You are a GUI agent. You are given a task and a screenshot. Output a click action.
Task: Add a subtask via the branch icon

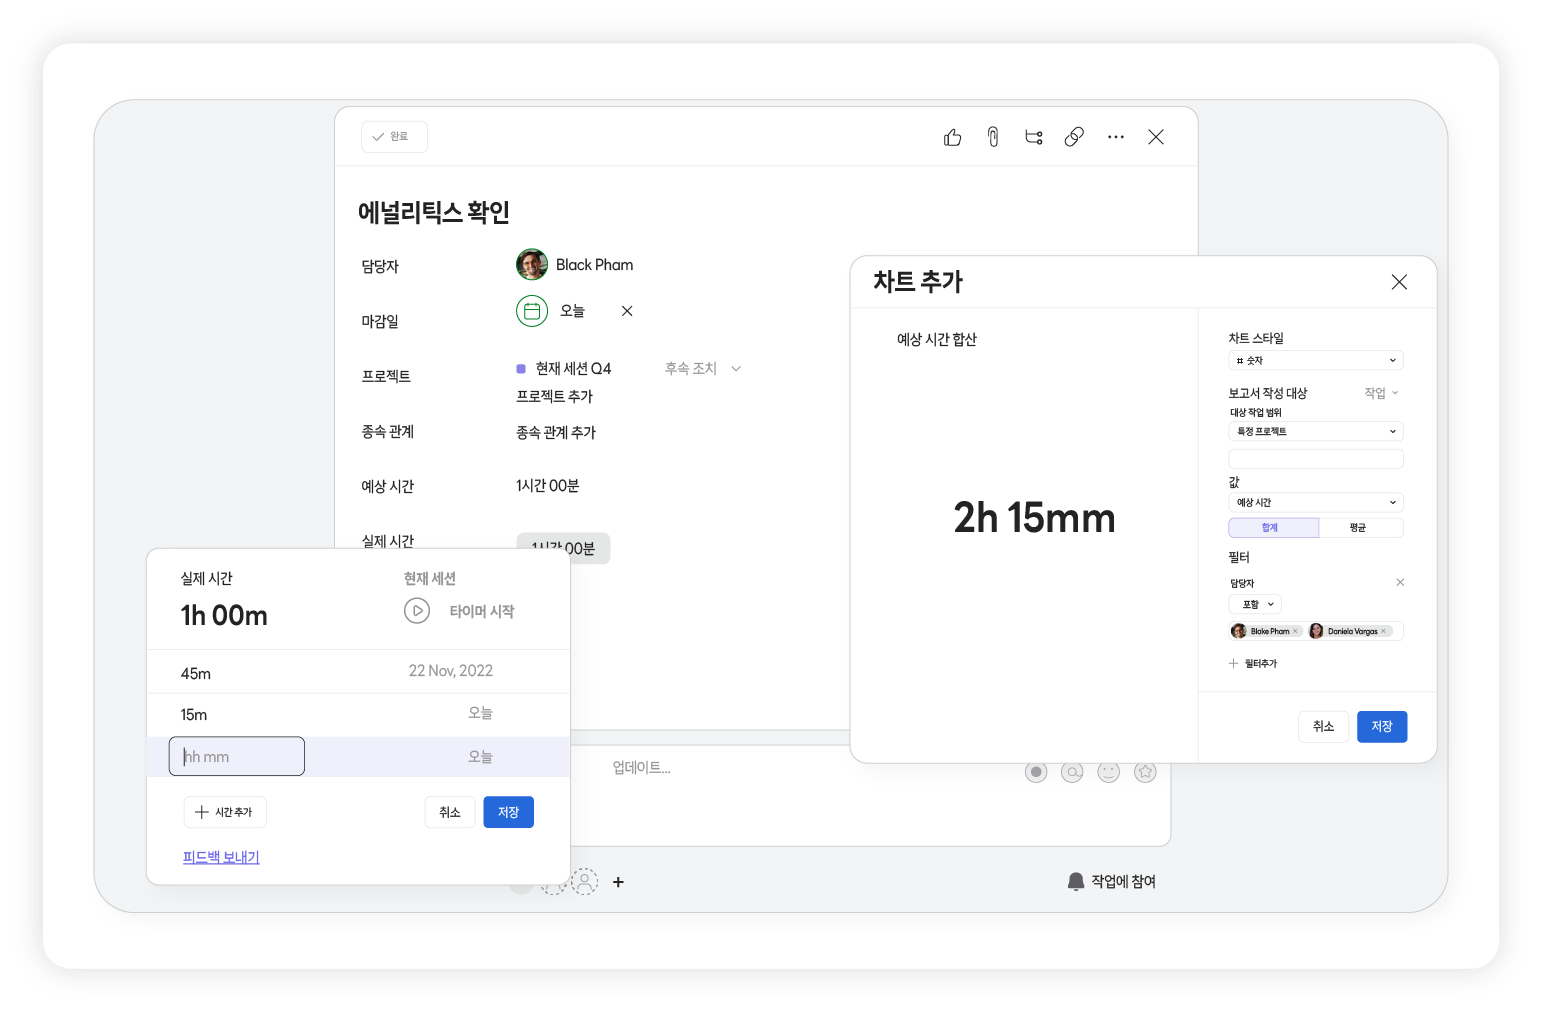1034,137
